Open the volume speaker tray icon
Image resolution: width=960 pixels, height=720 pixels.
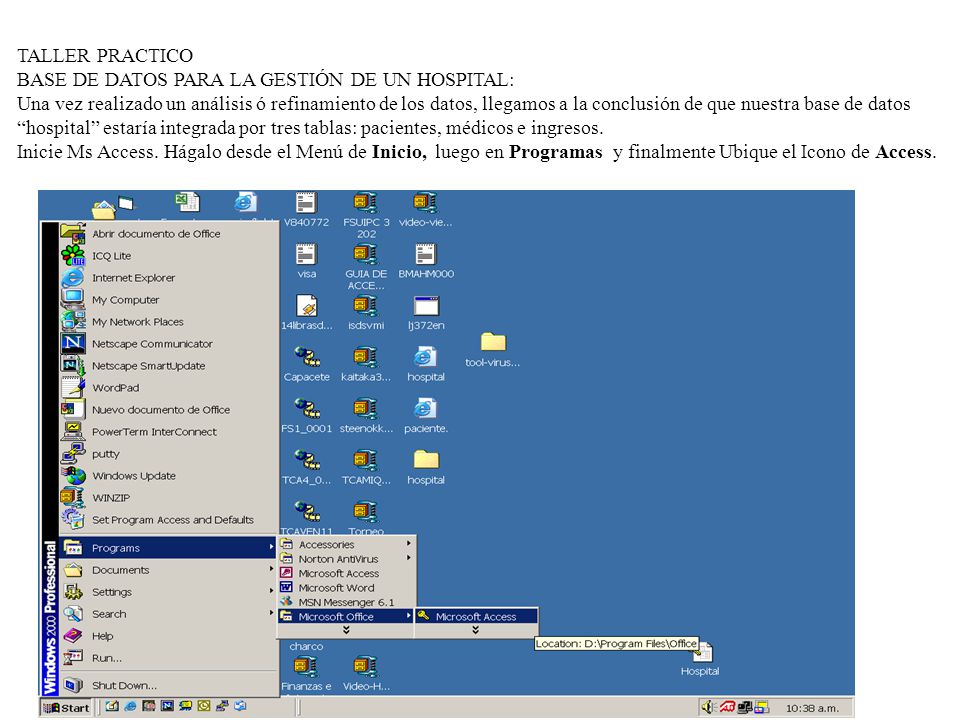[x=708, y=707]
